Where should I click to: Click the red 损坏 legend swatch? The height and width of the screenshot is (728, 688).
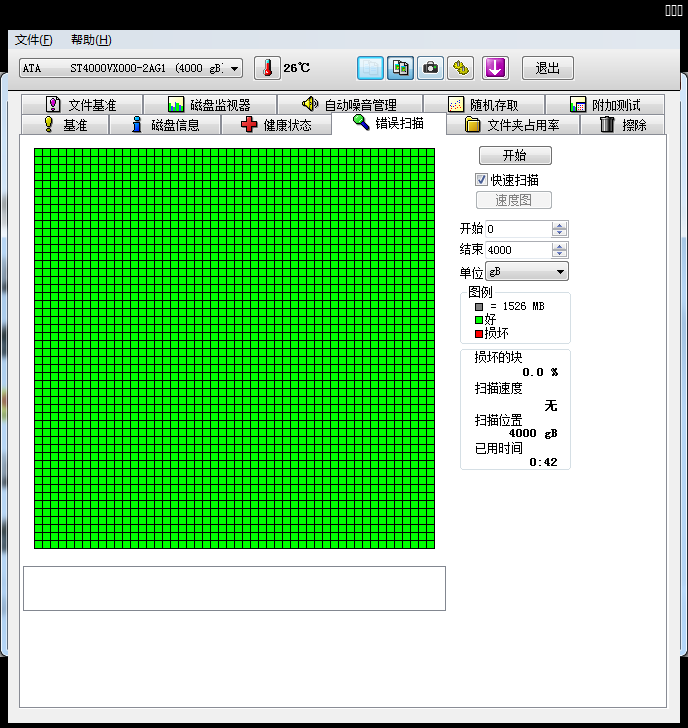(479, 334)
